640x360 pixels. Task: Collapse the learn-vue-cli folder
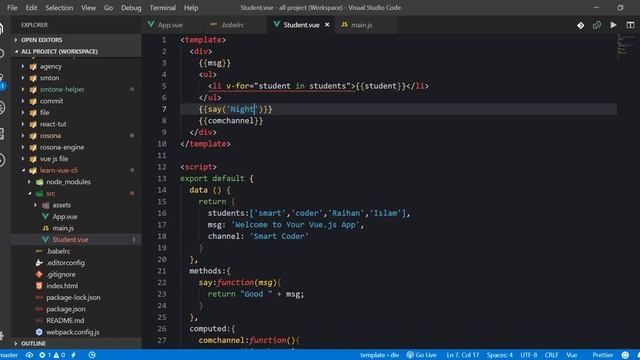click(59, 170)
